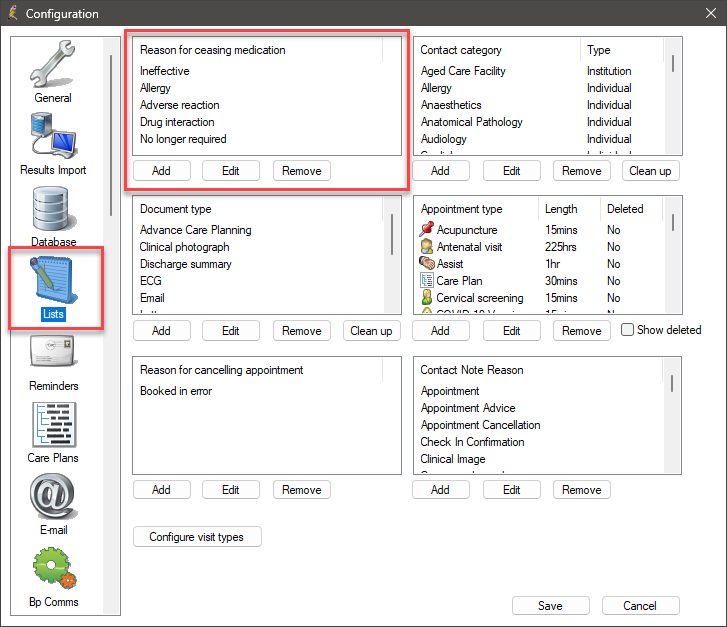Screen dimensions: 727x627
Task: Select 'Clinical photograph' document type
Action: pyautogui.click(x=184, y=247)
